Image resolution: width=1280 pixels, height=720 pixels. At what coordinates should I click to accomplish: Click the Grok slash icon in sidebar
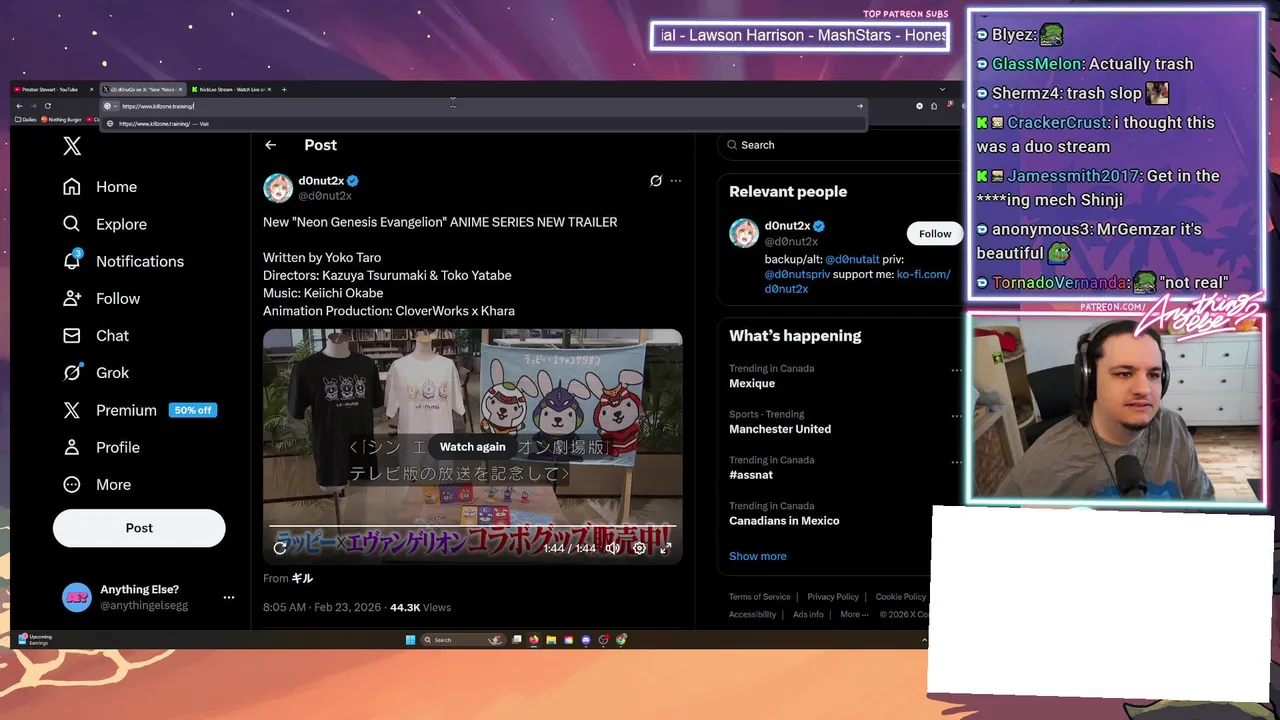point(72,372)
